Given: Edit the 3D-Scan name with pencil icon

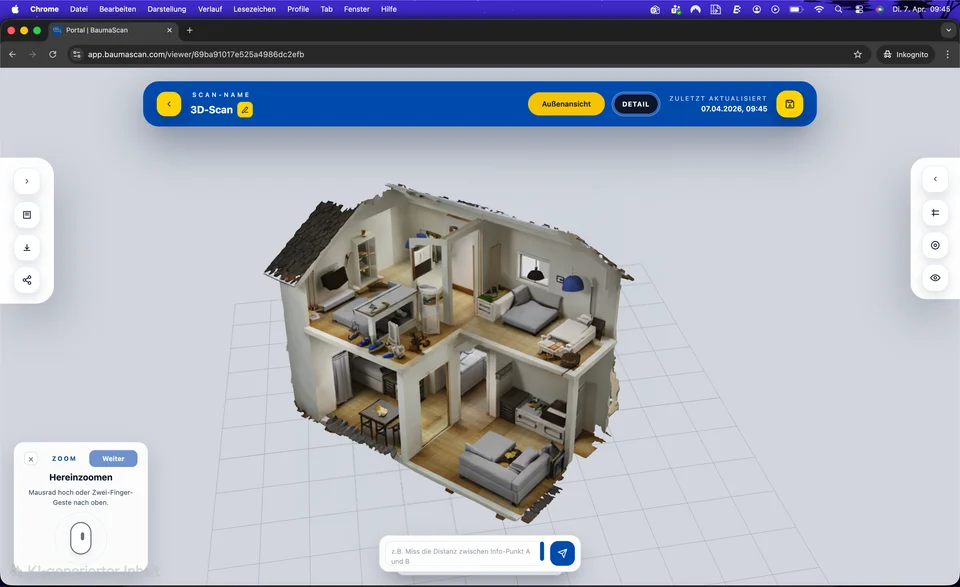Looking at the screenshot, I should (245, 110).
